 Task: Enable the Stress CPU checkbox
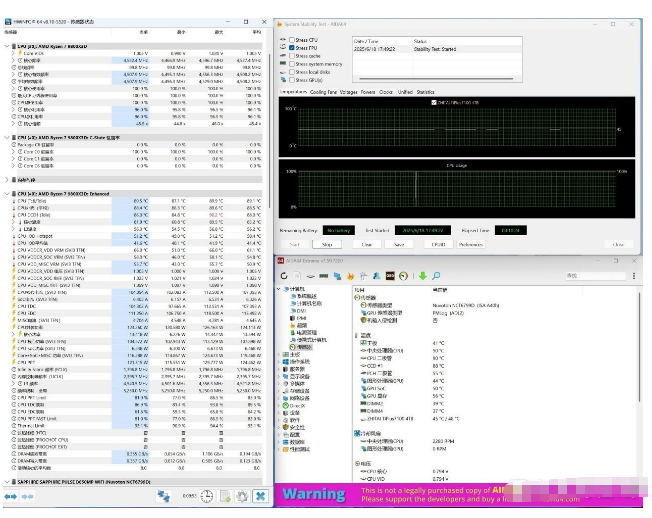pos(290,39)
